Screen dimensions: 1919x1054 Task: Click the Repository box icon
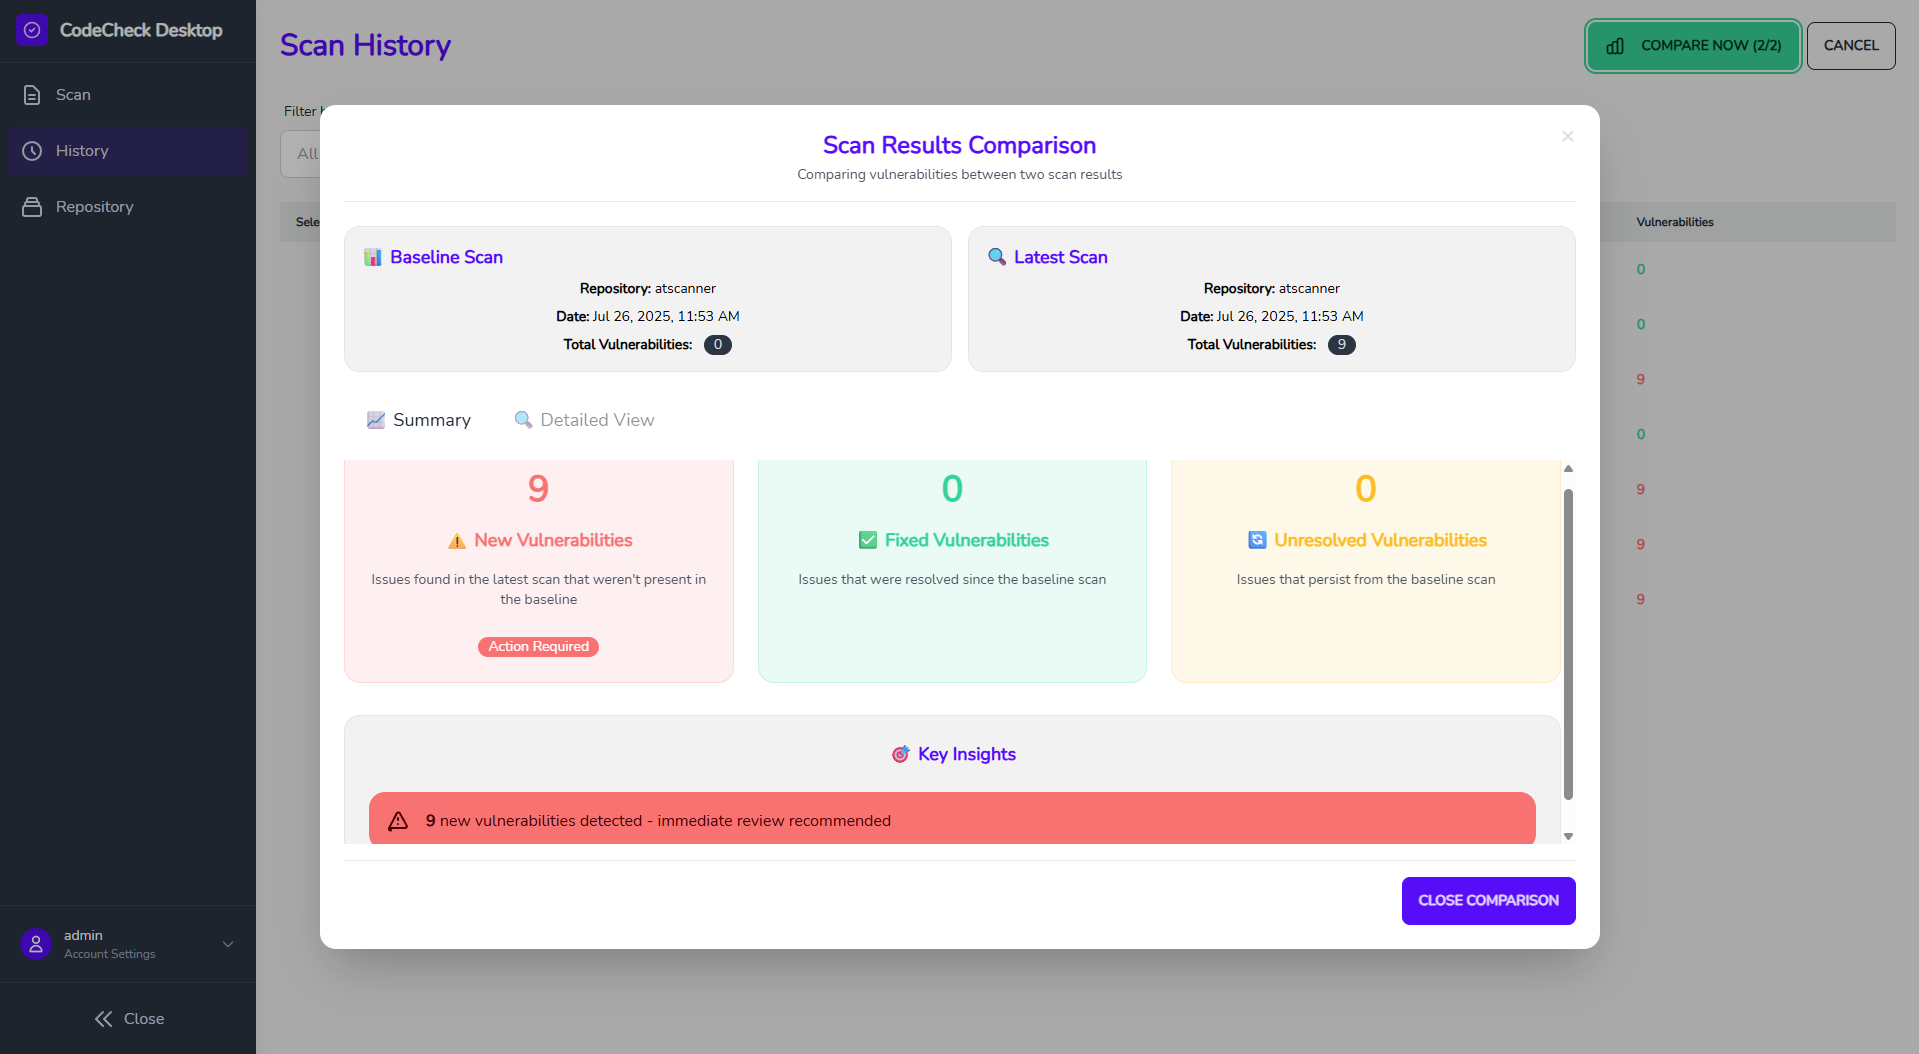tap(32, 207)
